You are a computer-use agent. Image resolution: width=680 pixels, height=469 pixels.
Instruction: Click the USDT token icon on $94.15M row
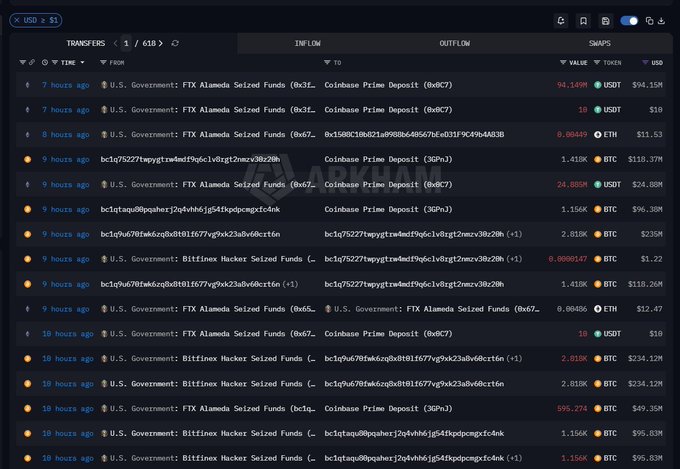(598, 85)
